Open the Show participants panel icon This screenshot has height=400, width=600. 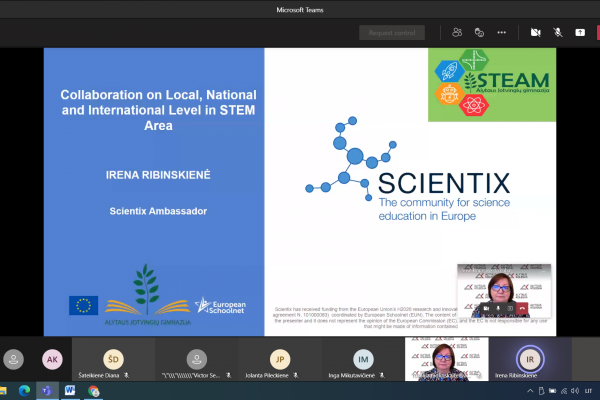(457, 33)
